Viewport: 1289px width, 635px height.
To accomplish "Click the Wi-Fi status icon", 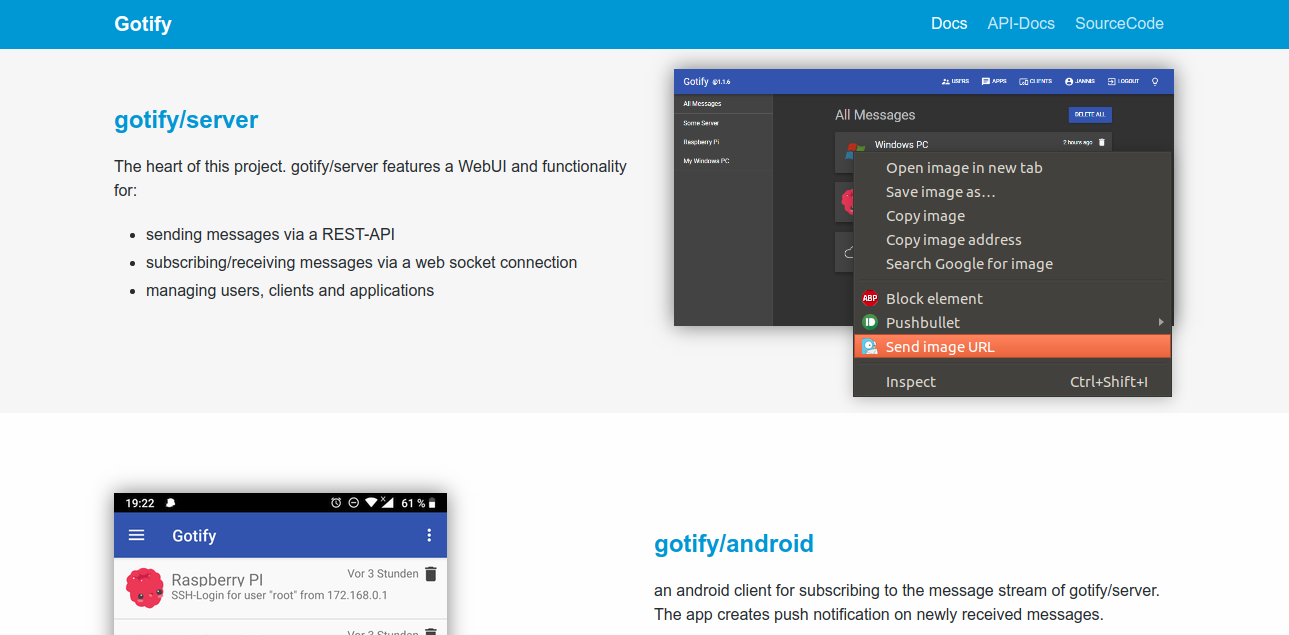I will coord(371,503).
